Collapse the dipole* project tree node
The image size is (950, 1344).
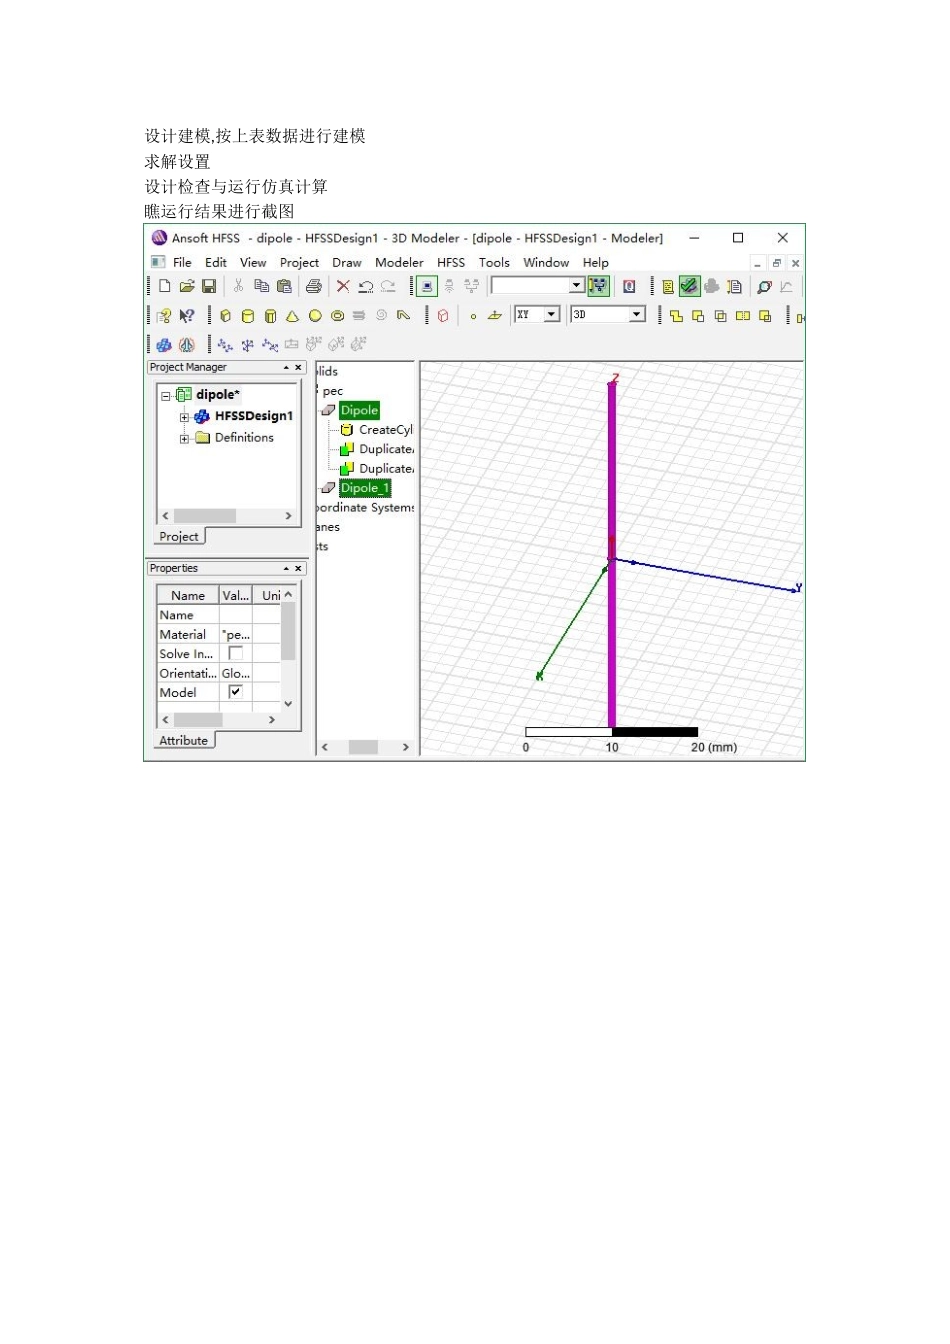[166, 395]
